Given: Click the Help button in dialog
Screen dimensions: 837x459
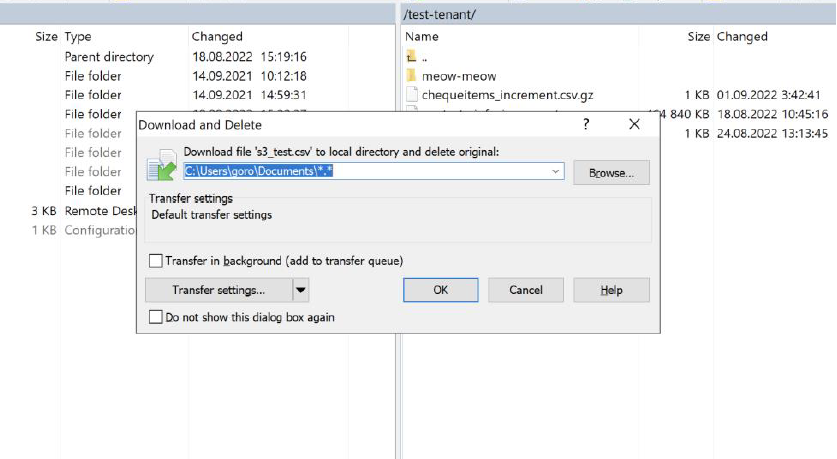Looking at the screenshot, I should (611, 290).
